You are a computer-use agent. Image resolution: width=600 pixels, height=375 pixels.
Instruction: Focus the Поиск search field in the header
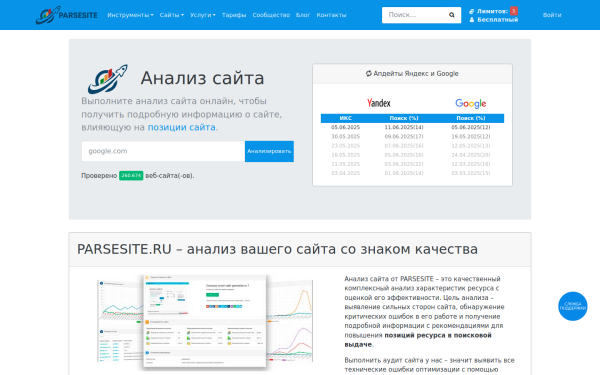pos(412,15)
